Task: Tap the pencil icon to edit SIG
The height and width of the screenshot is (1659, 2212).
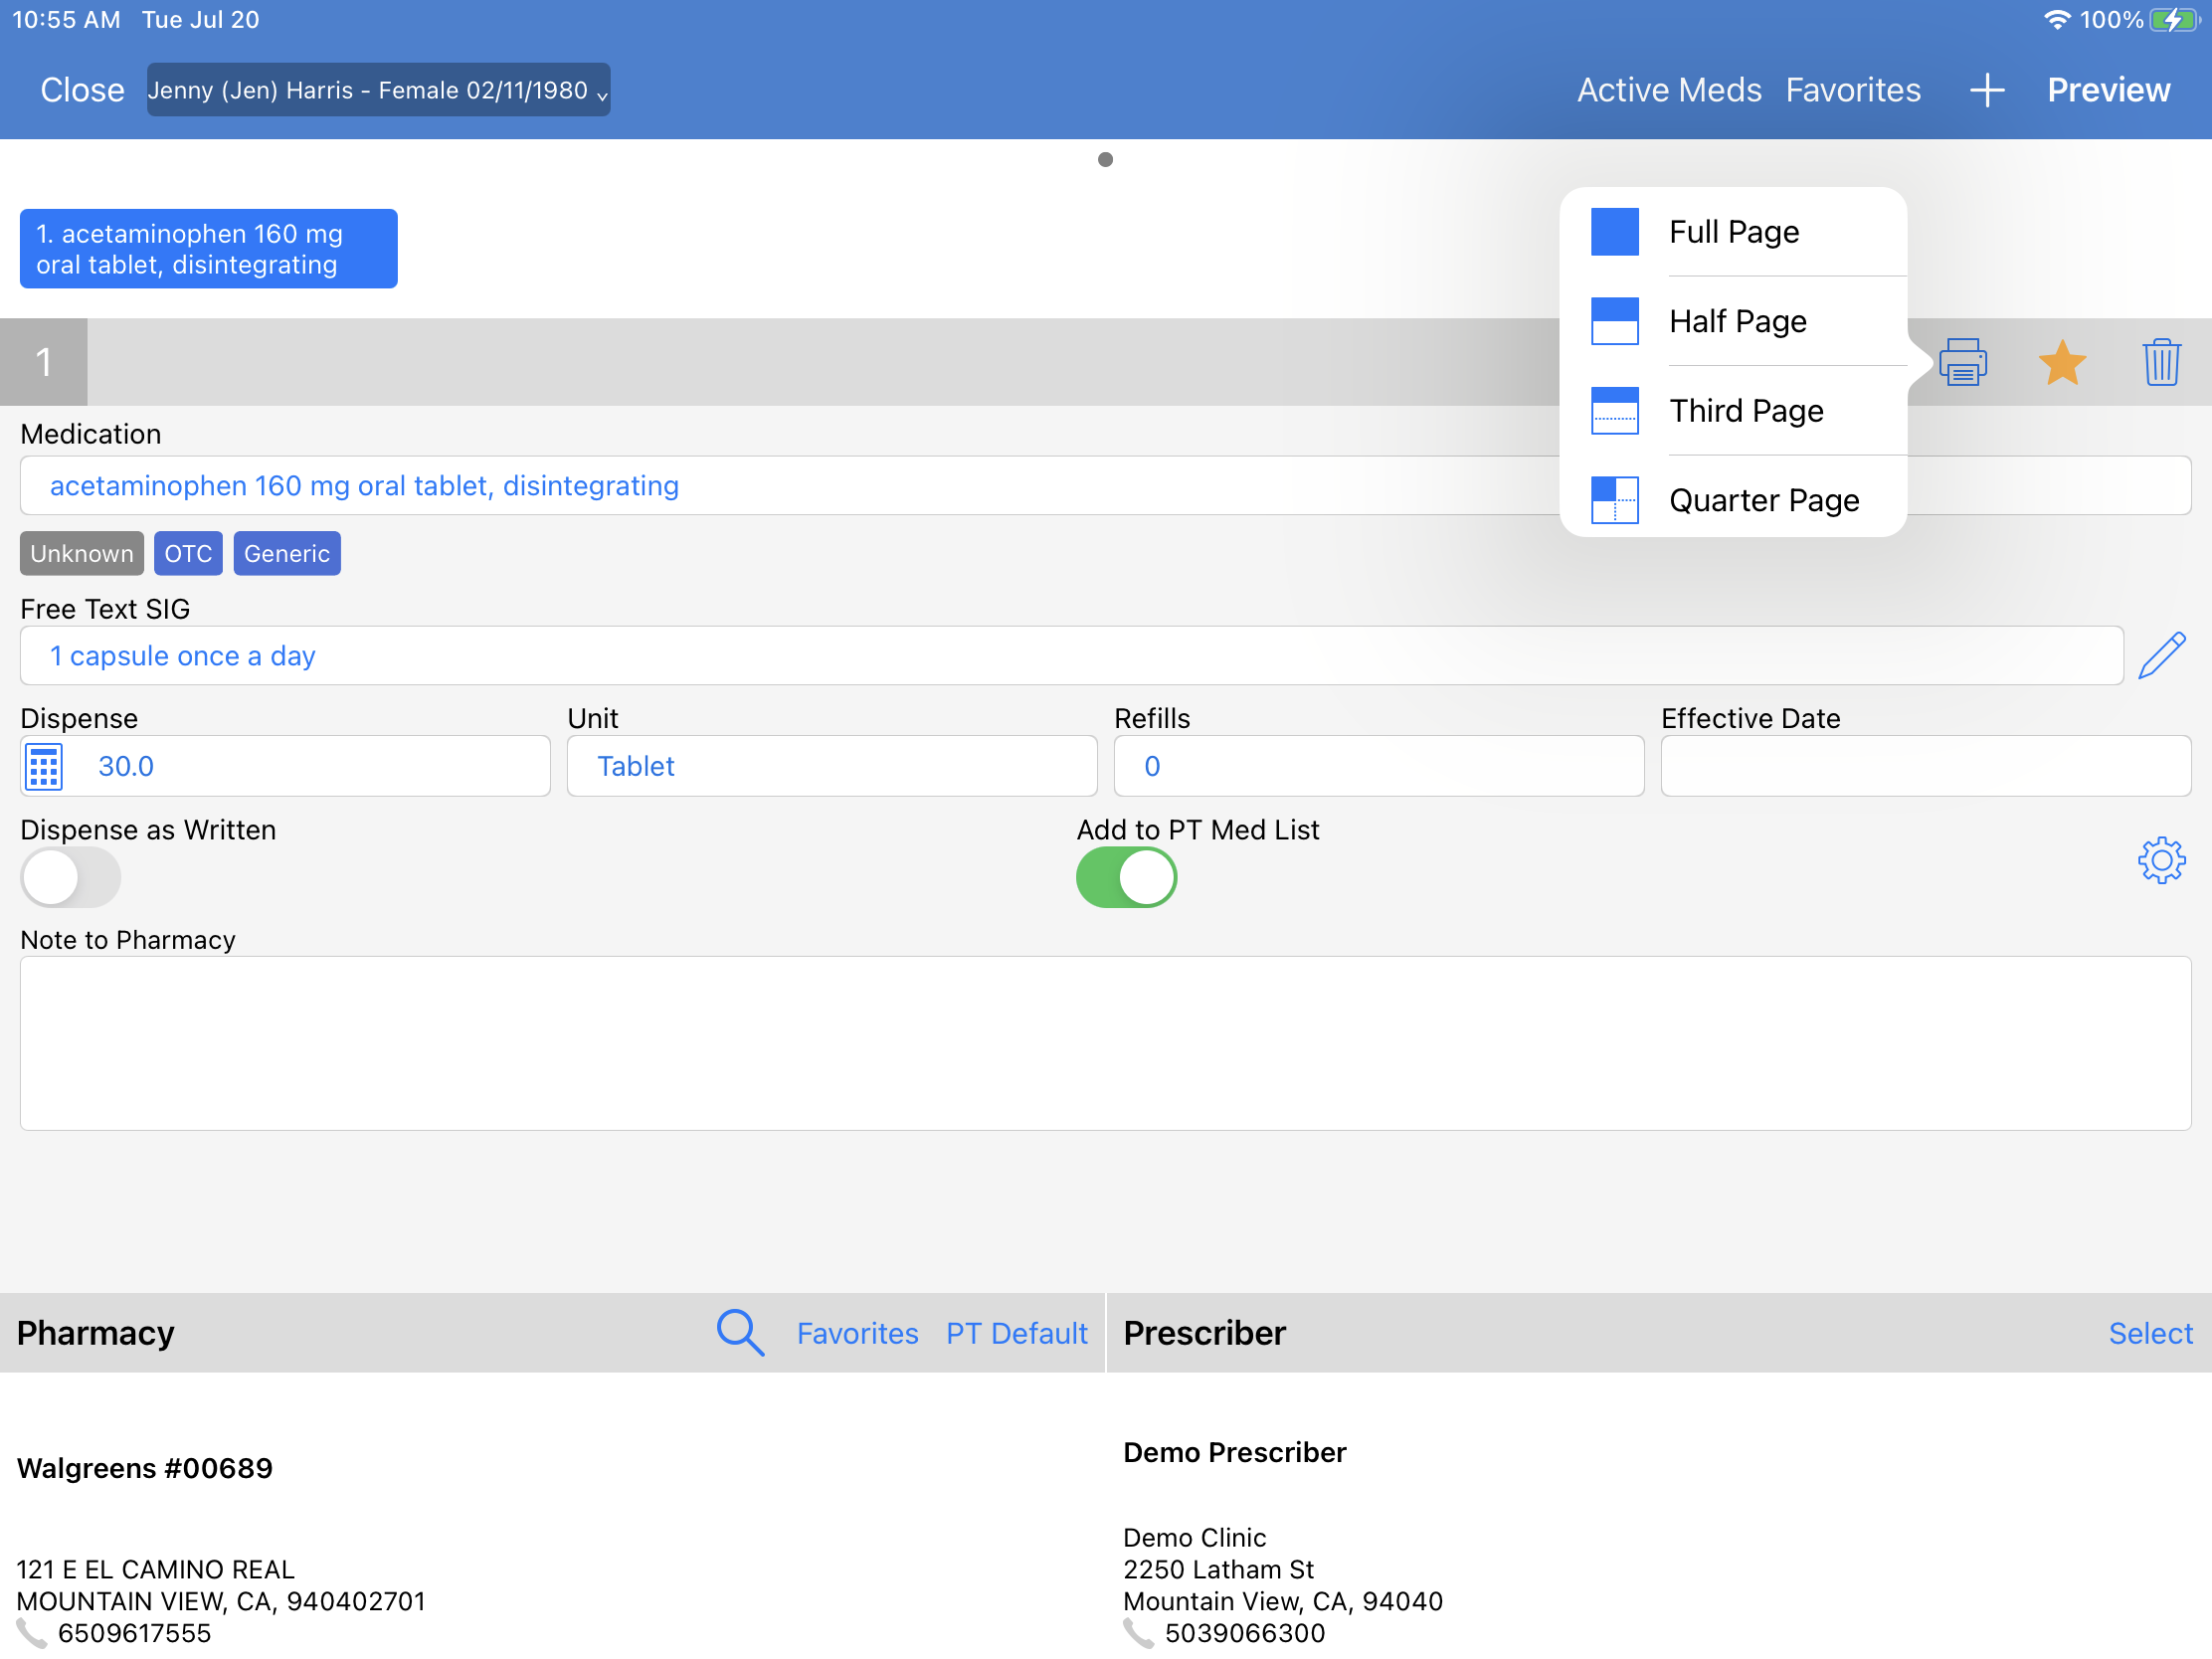Action: click(x=2161, y=656)
